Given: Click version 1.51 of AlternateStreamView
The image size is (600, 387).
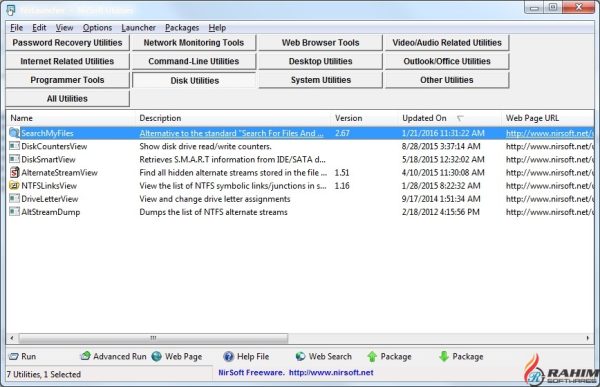Looking at the screenshot, I should point(342,173).
